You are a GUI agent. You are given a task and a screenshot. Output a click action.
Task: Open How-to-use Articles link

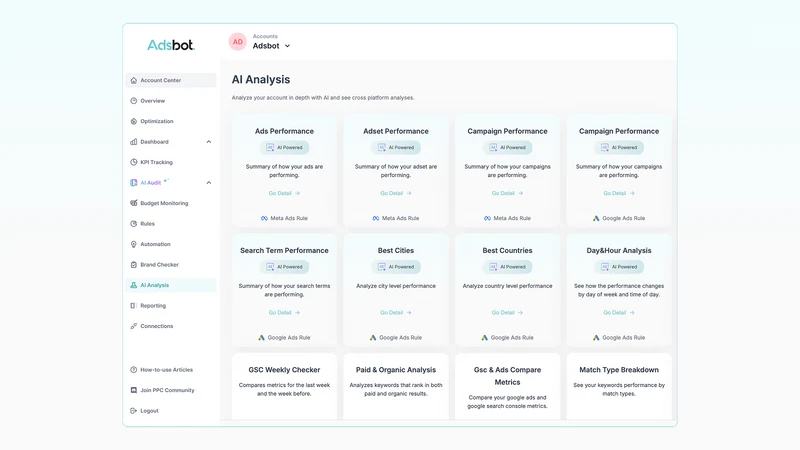(167, 370)
